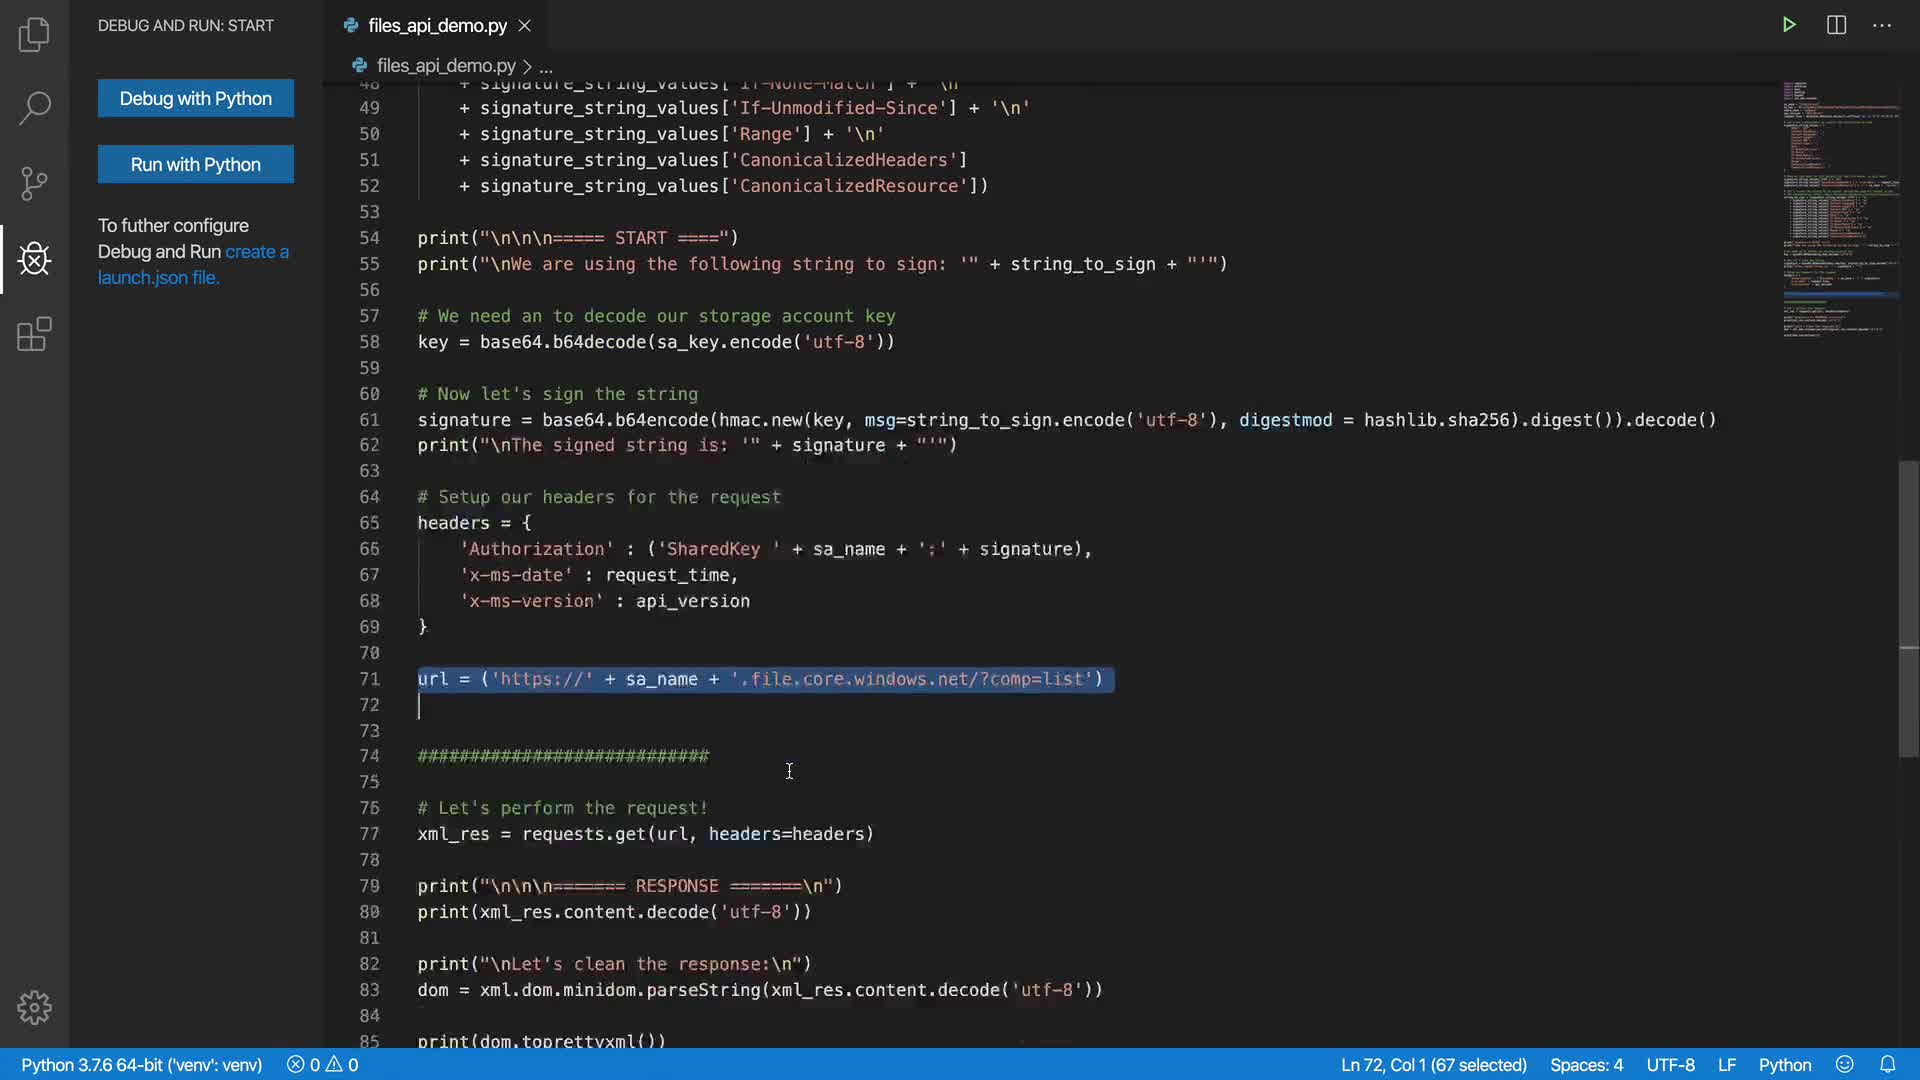This screenshot has height=1080, width=1920.
Task: Switch to the files_api_demo.py tab
Action: tap(437, 25)
